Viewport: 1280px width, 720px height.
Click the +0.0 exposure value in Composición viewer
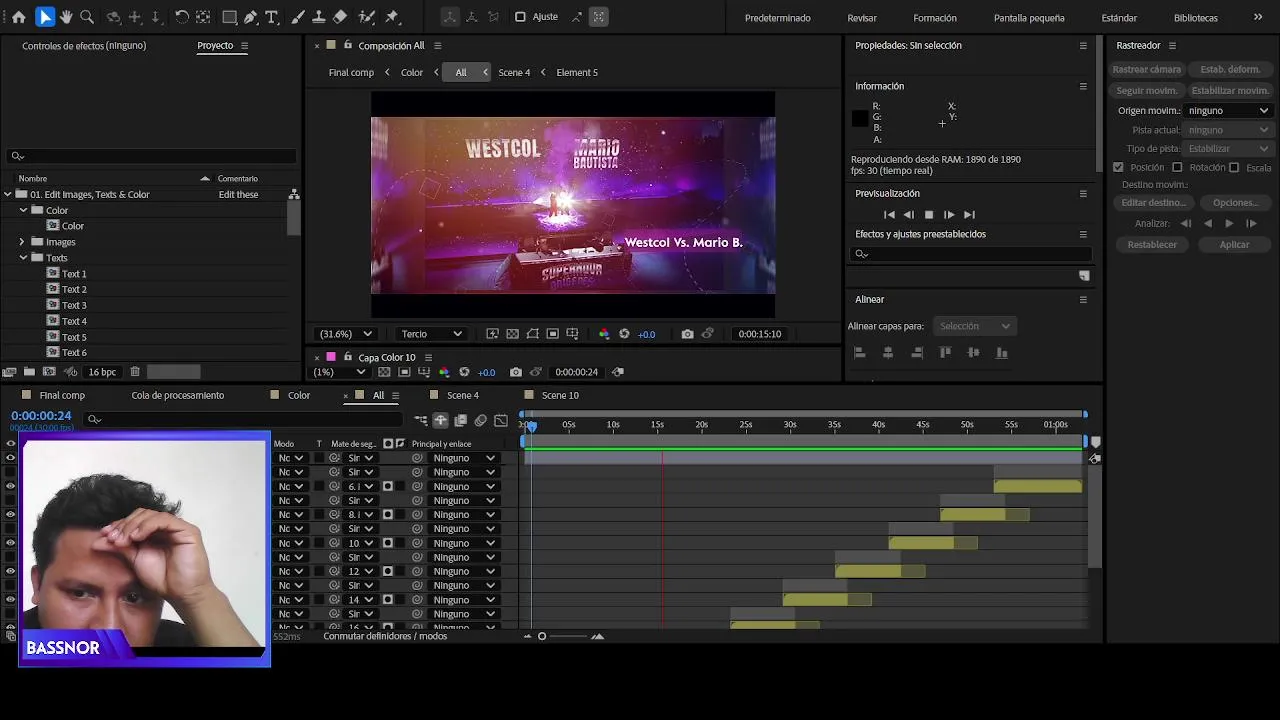point(647,334)
